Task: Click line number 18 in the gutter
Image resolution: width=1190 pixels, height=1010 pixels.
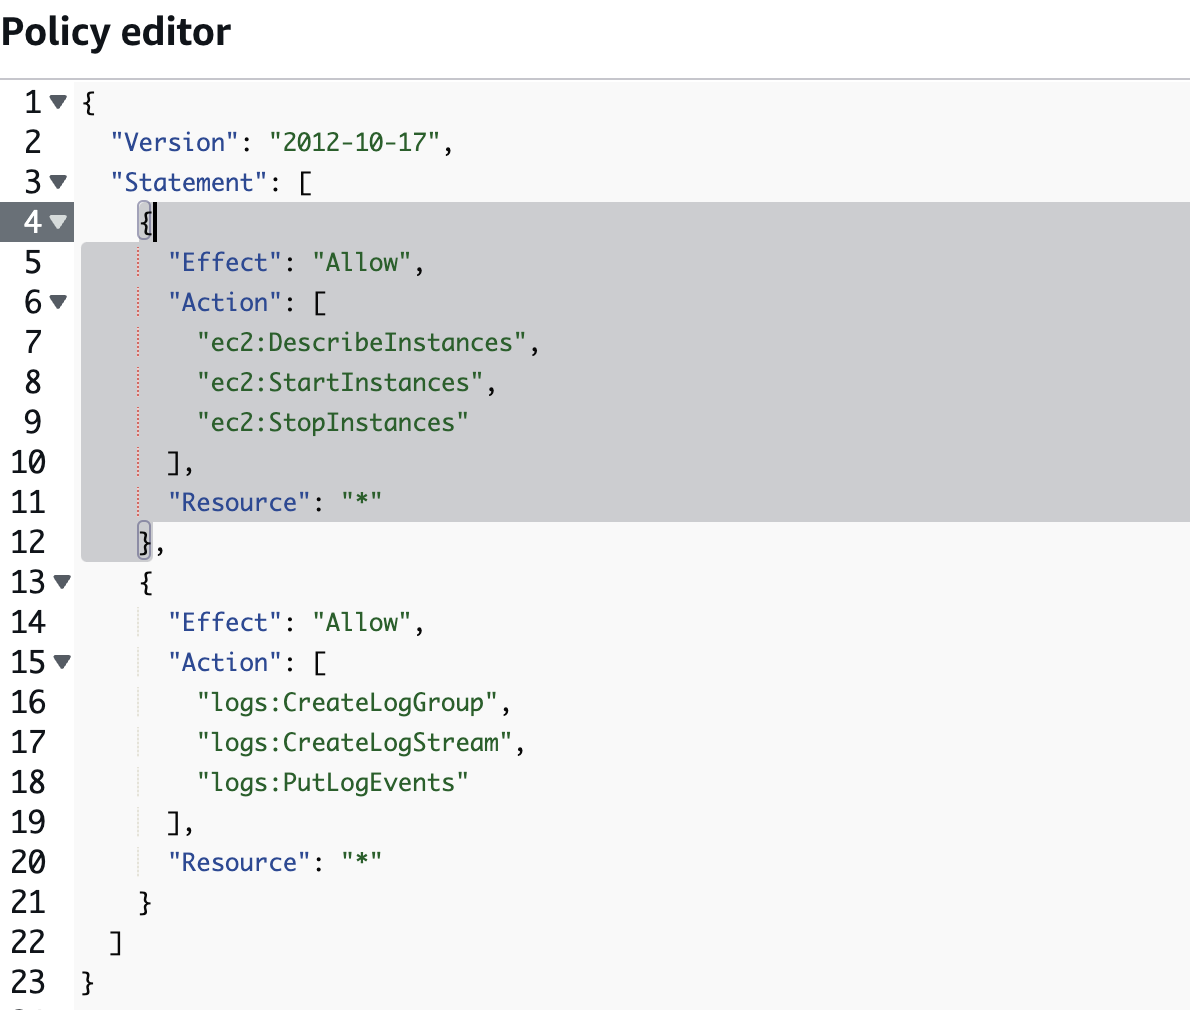Action: pyautogui.click(x=28, y=782)
